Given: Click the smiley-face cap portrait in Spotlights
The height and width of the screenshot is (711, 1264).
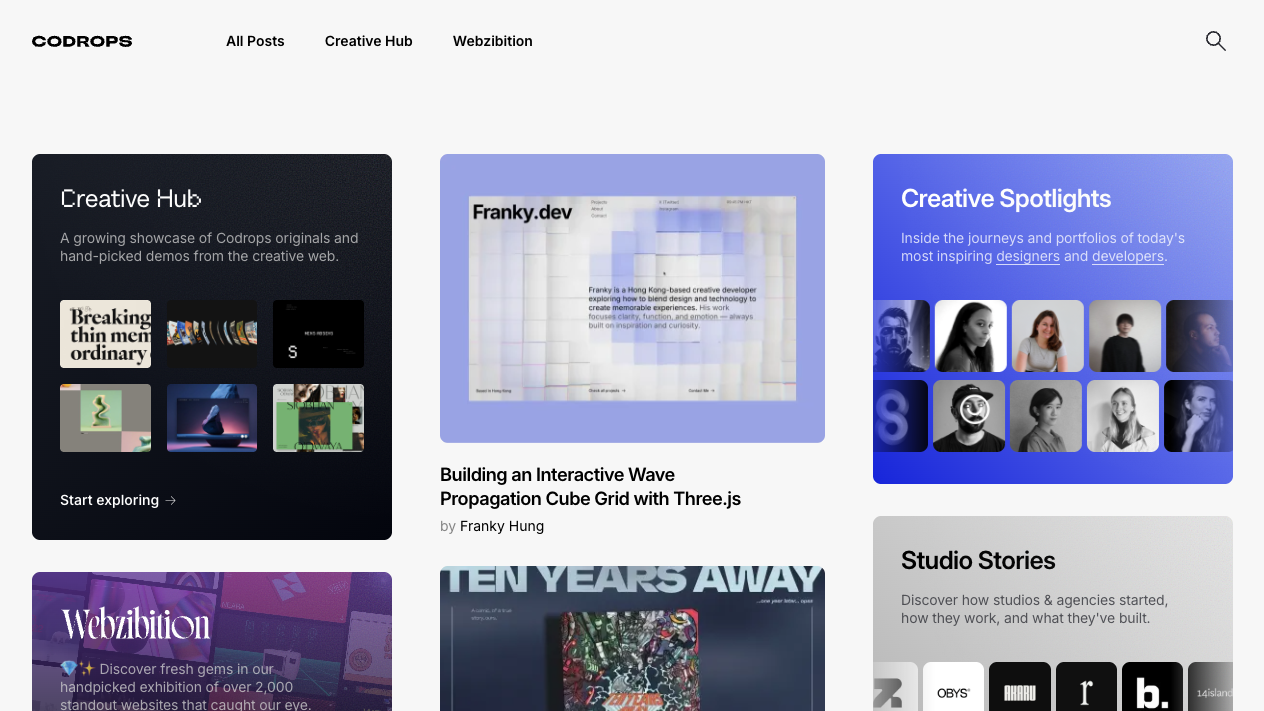Looking at the screenshot, I should coord(969,416).
